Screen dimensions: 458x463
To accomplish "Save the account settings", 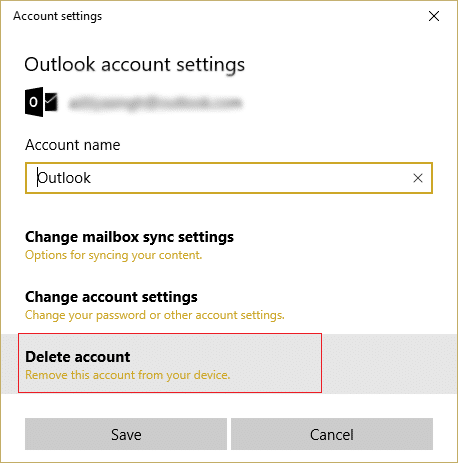I will 126,434.
